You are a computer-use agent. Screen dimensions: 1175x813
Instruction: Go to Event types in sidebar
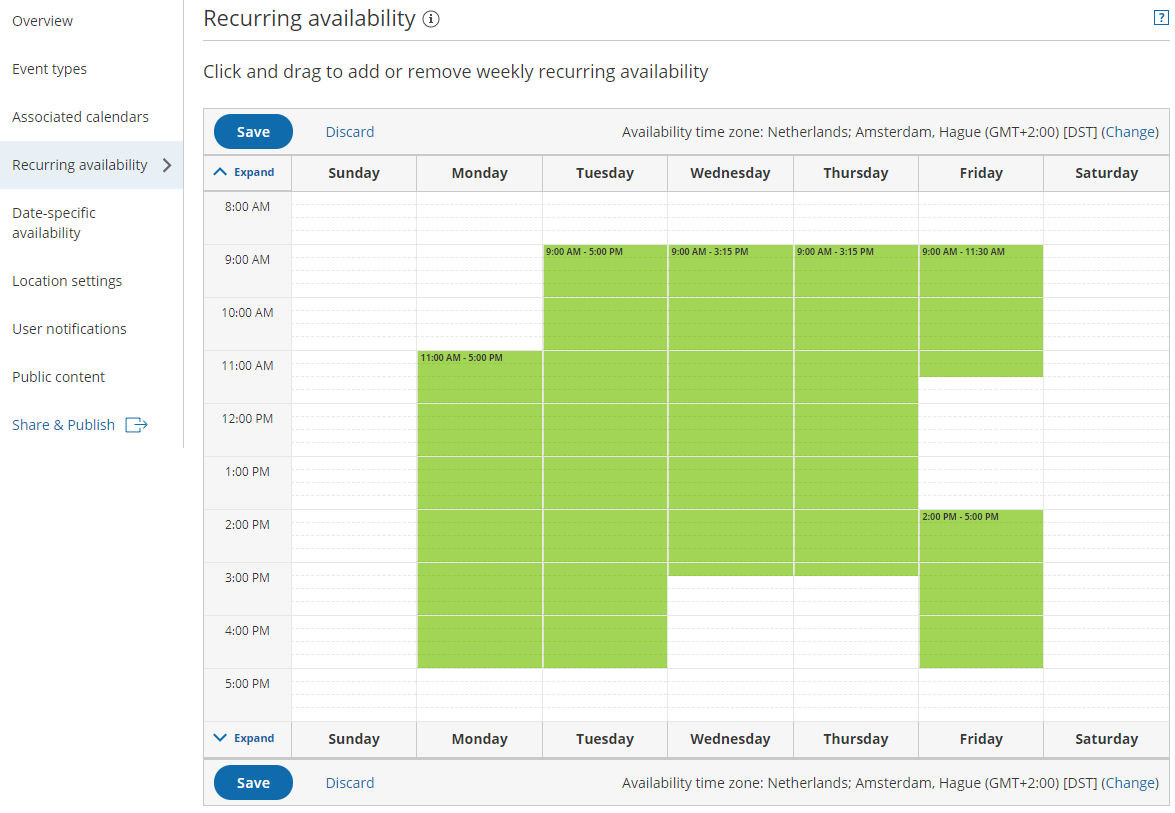[x=49, y=69]
